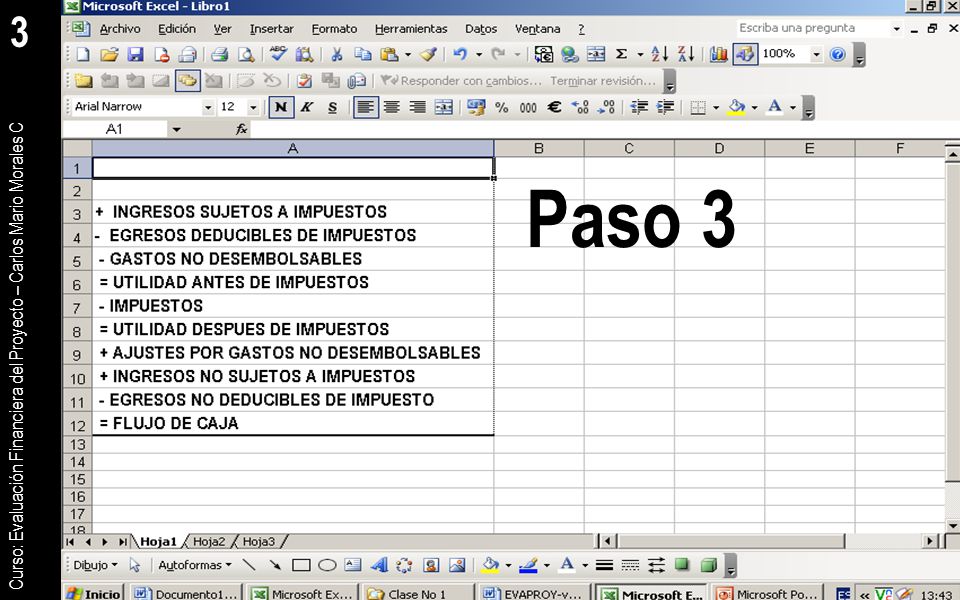Expand the Borders dropdown arrow

coord(716,108)
